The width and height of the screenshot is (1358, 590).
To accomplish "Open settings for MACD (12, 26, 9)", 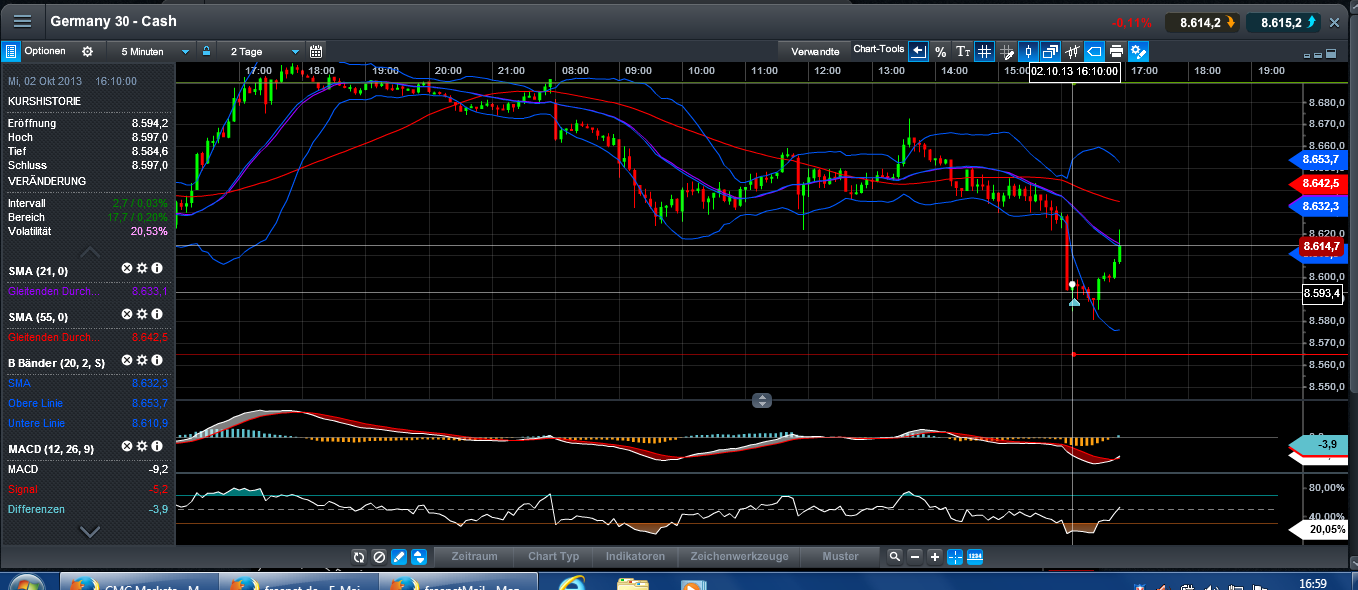I will click(x=142, y=447).
